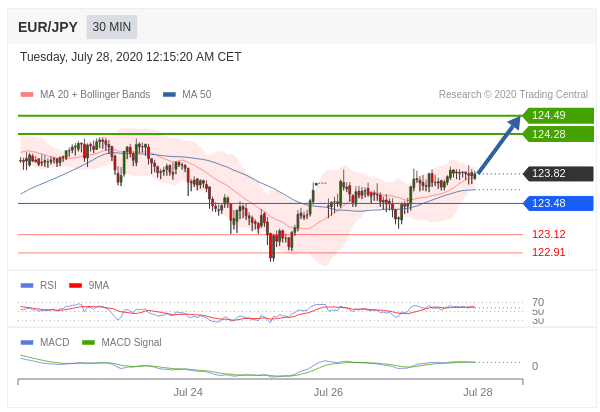Click the black 123.82 current price tag
Screen dimensions: 600x412
point(558,173)
